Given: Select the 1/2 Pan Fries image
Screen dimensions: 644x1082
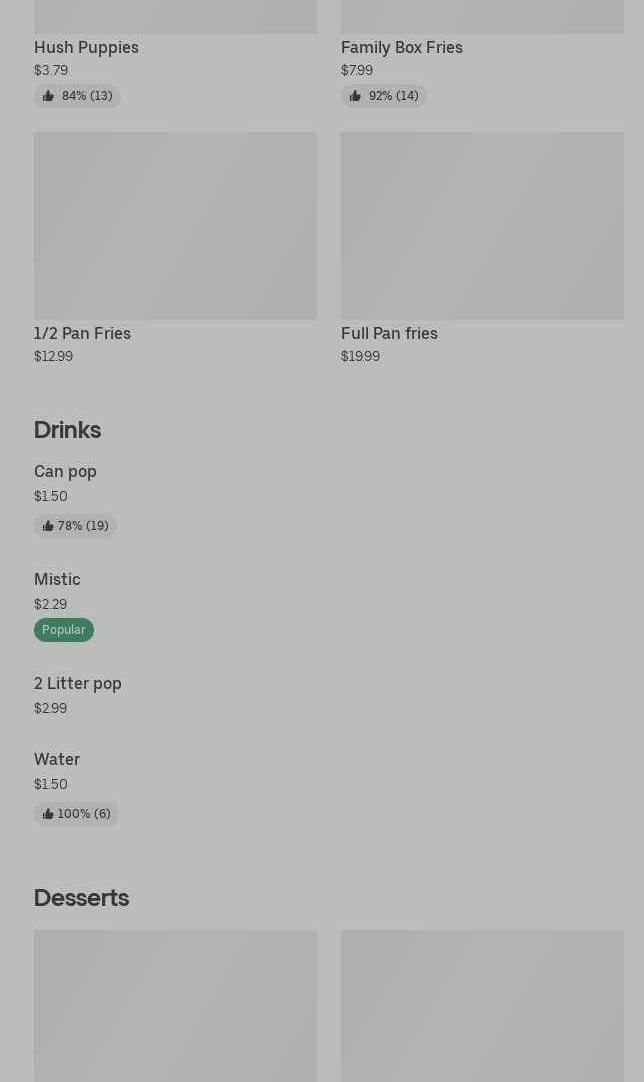Looking at the screenshot, I should coord(175,226).
